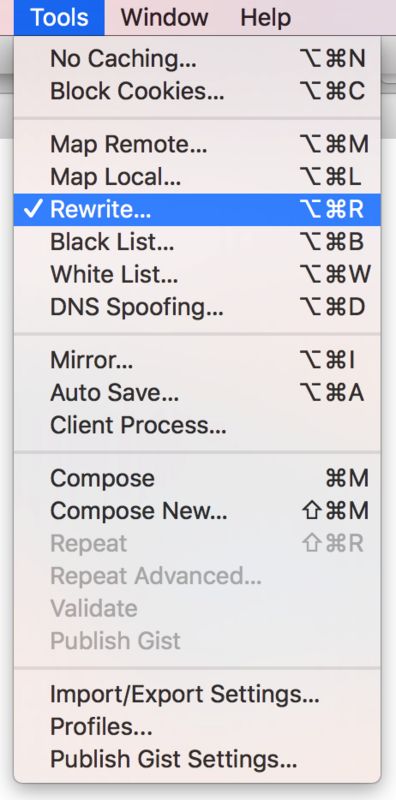Uncheck the Rewrite... menu item

[x=197, y=210]
